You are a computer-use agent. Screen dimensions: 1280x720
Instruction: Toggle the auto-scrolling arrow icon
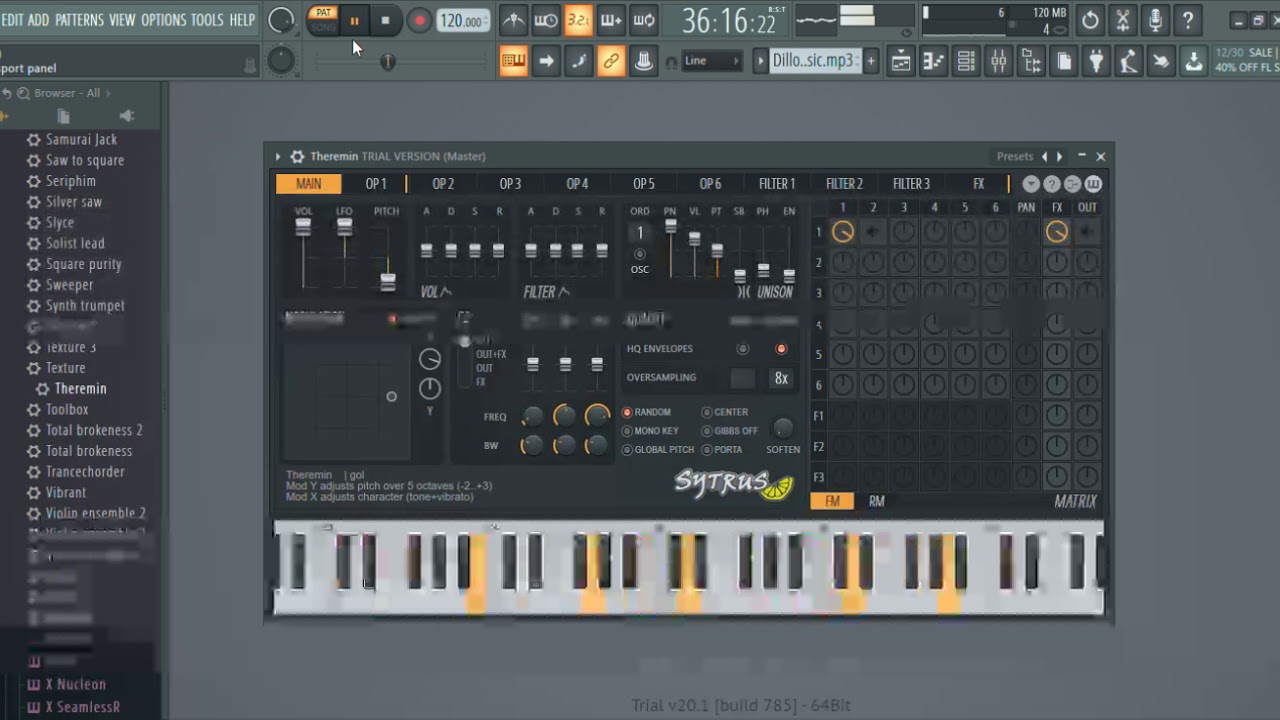546,61
